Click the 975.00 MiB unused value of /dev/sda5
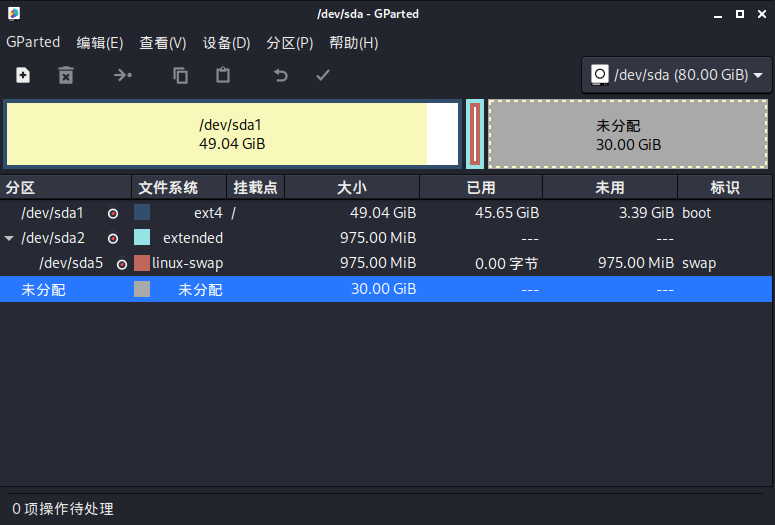 pyautogui.click(x=636, y=263)
